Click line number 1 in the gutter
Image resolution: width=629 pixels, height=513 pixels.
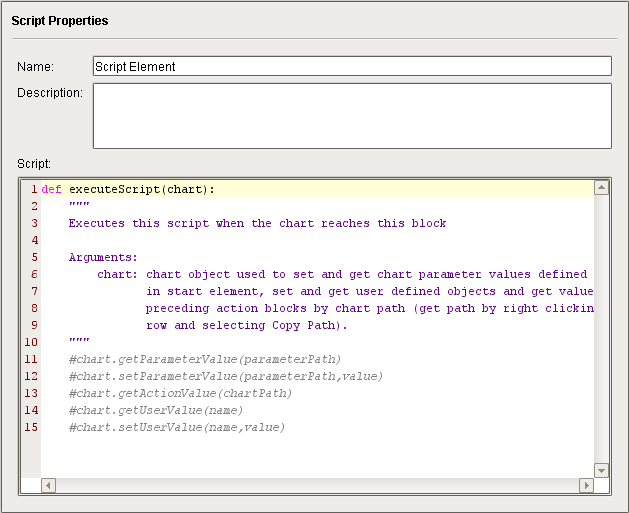click(33, 189)
